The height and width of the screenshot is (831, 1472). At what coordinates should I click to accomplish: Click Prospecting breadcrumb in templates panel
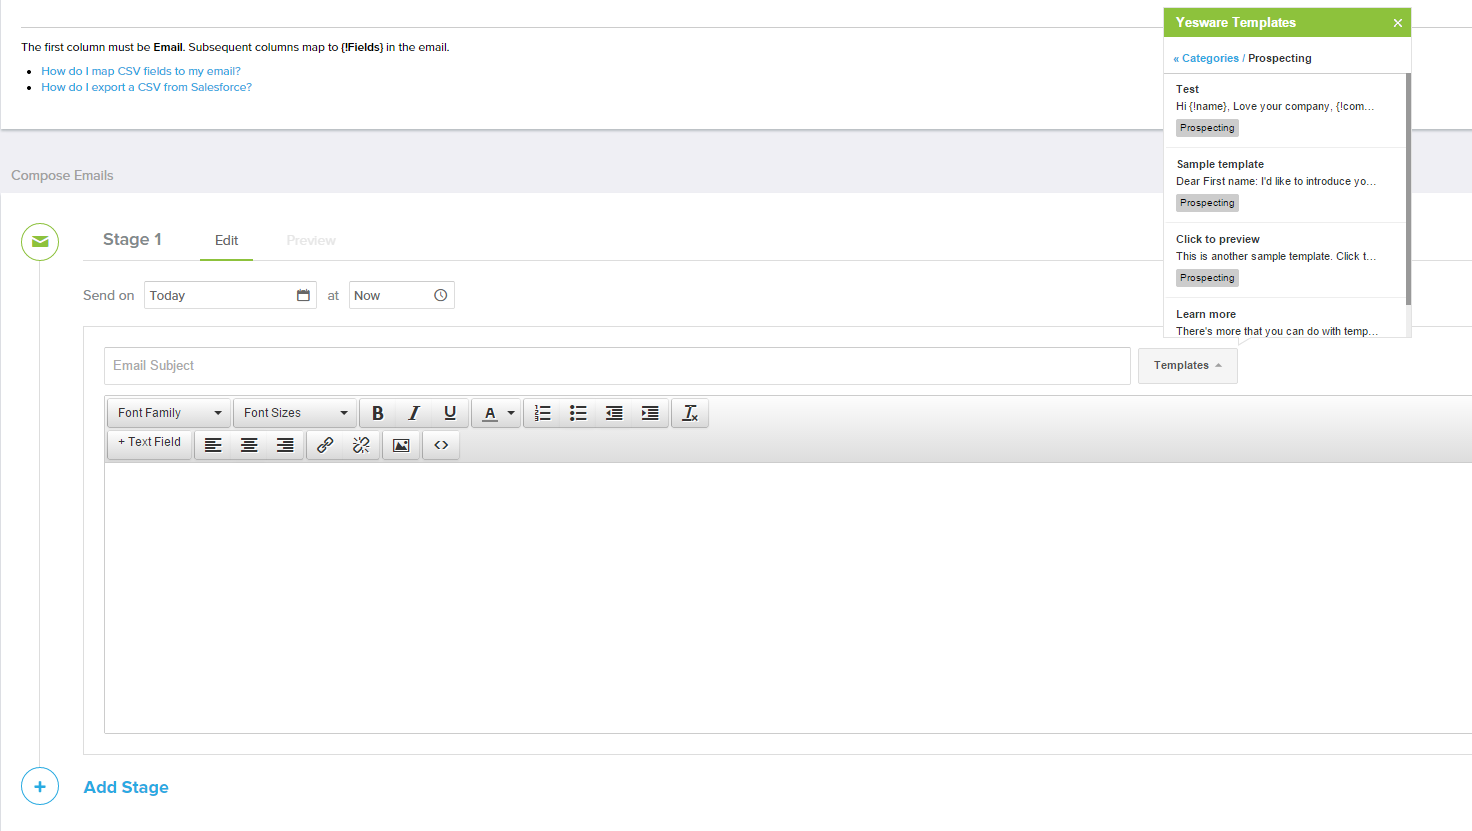[x=1280, y=58]
